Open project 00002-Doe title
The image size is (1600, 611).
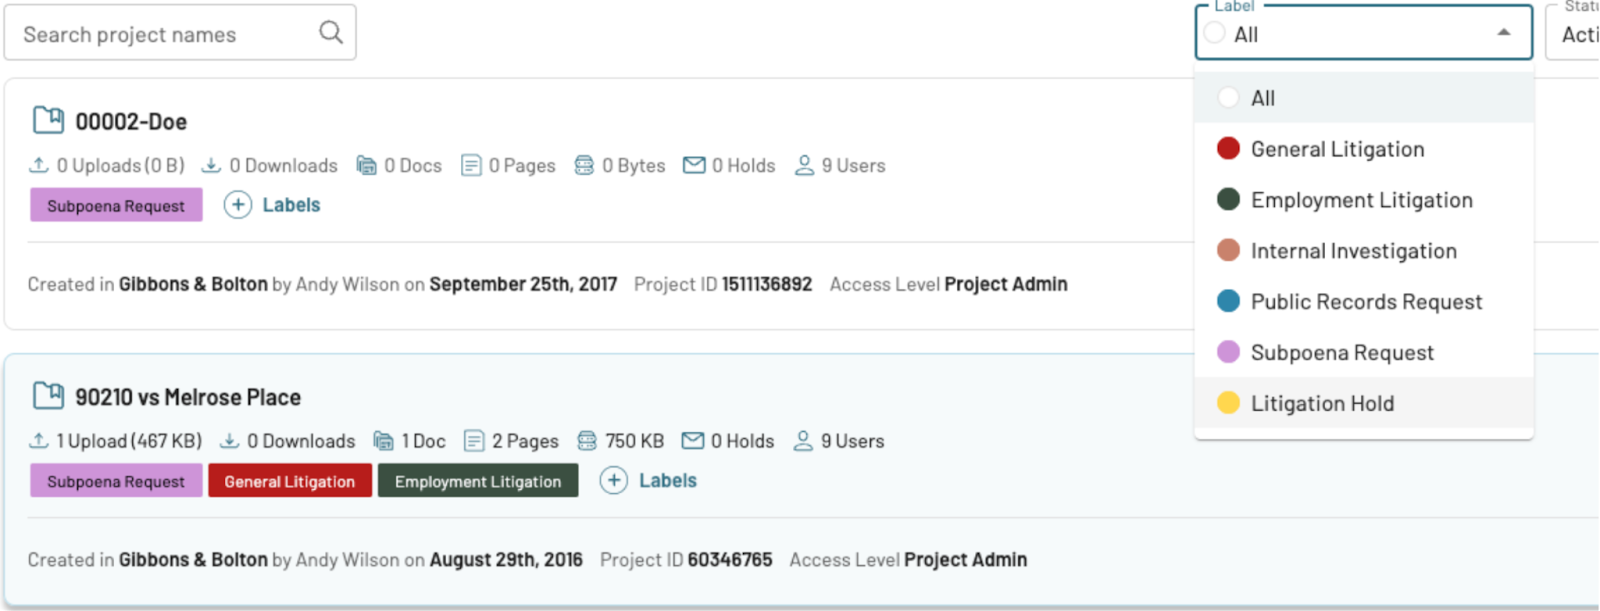coord(131,122)
